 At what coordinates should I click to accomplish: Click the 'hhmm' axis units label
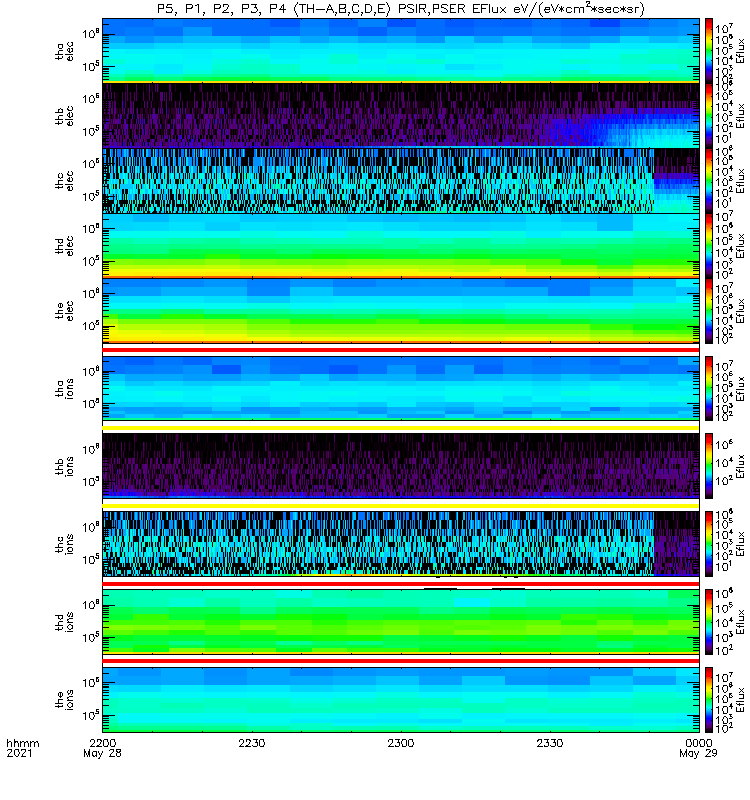coord(23,743)
